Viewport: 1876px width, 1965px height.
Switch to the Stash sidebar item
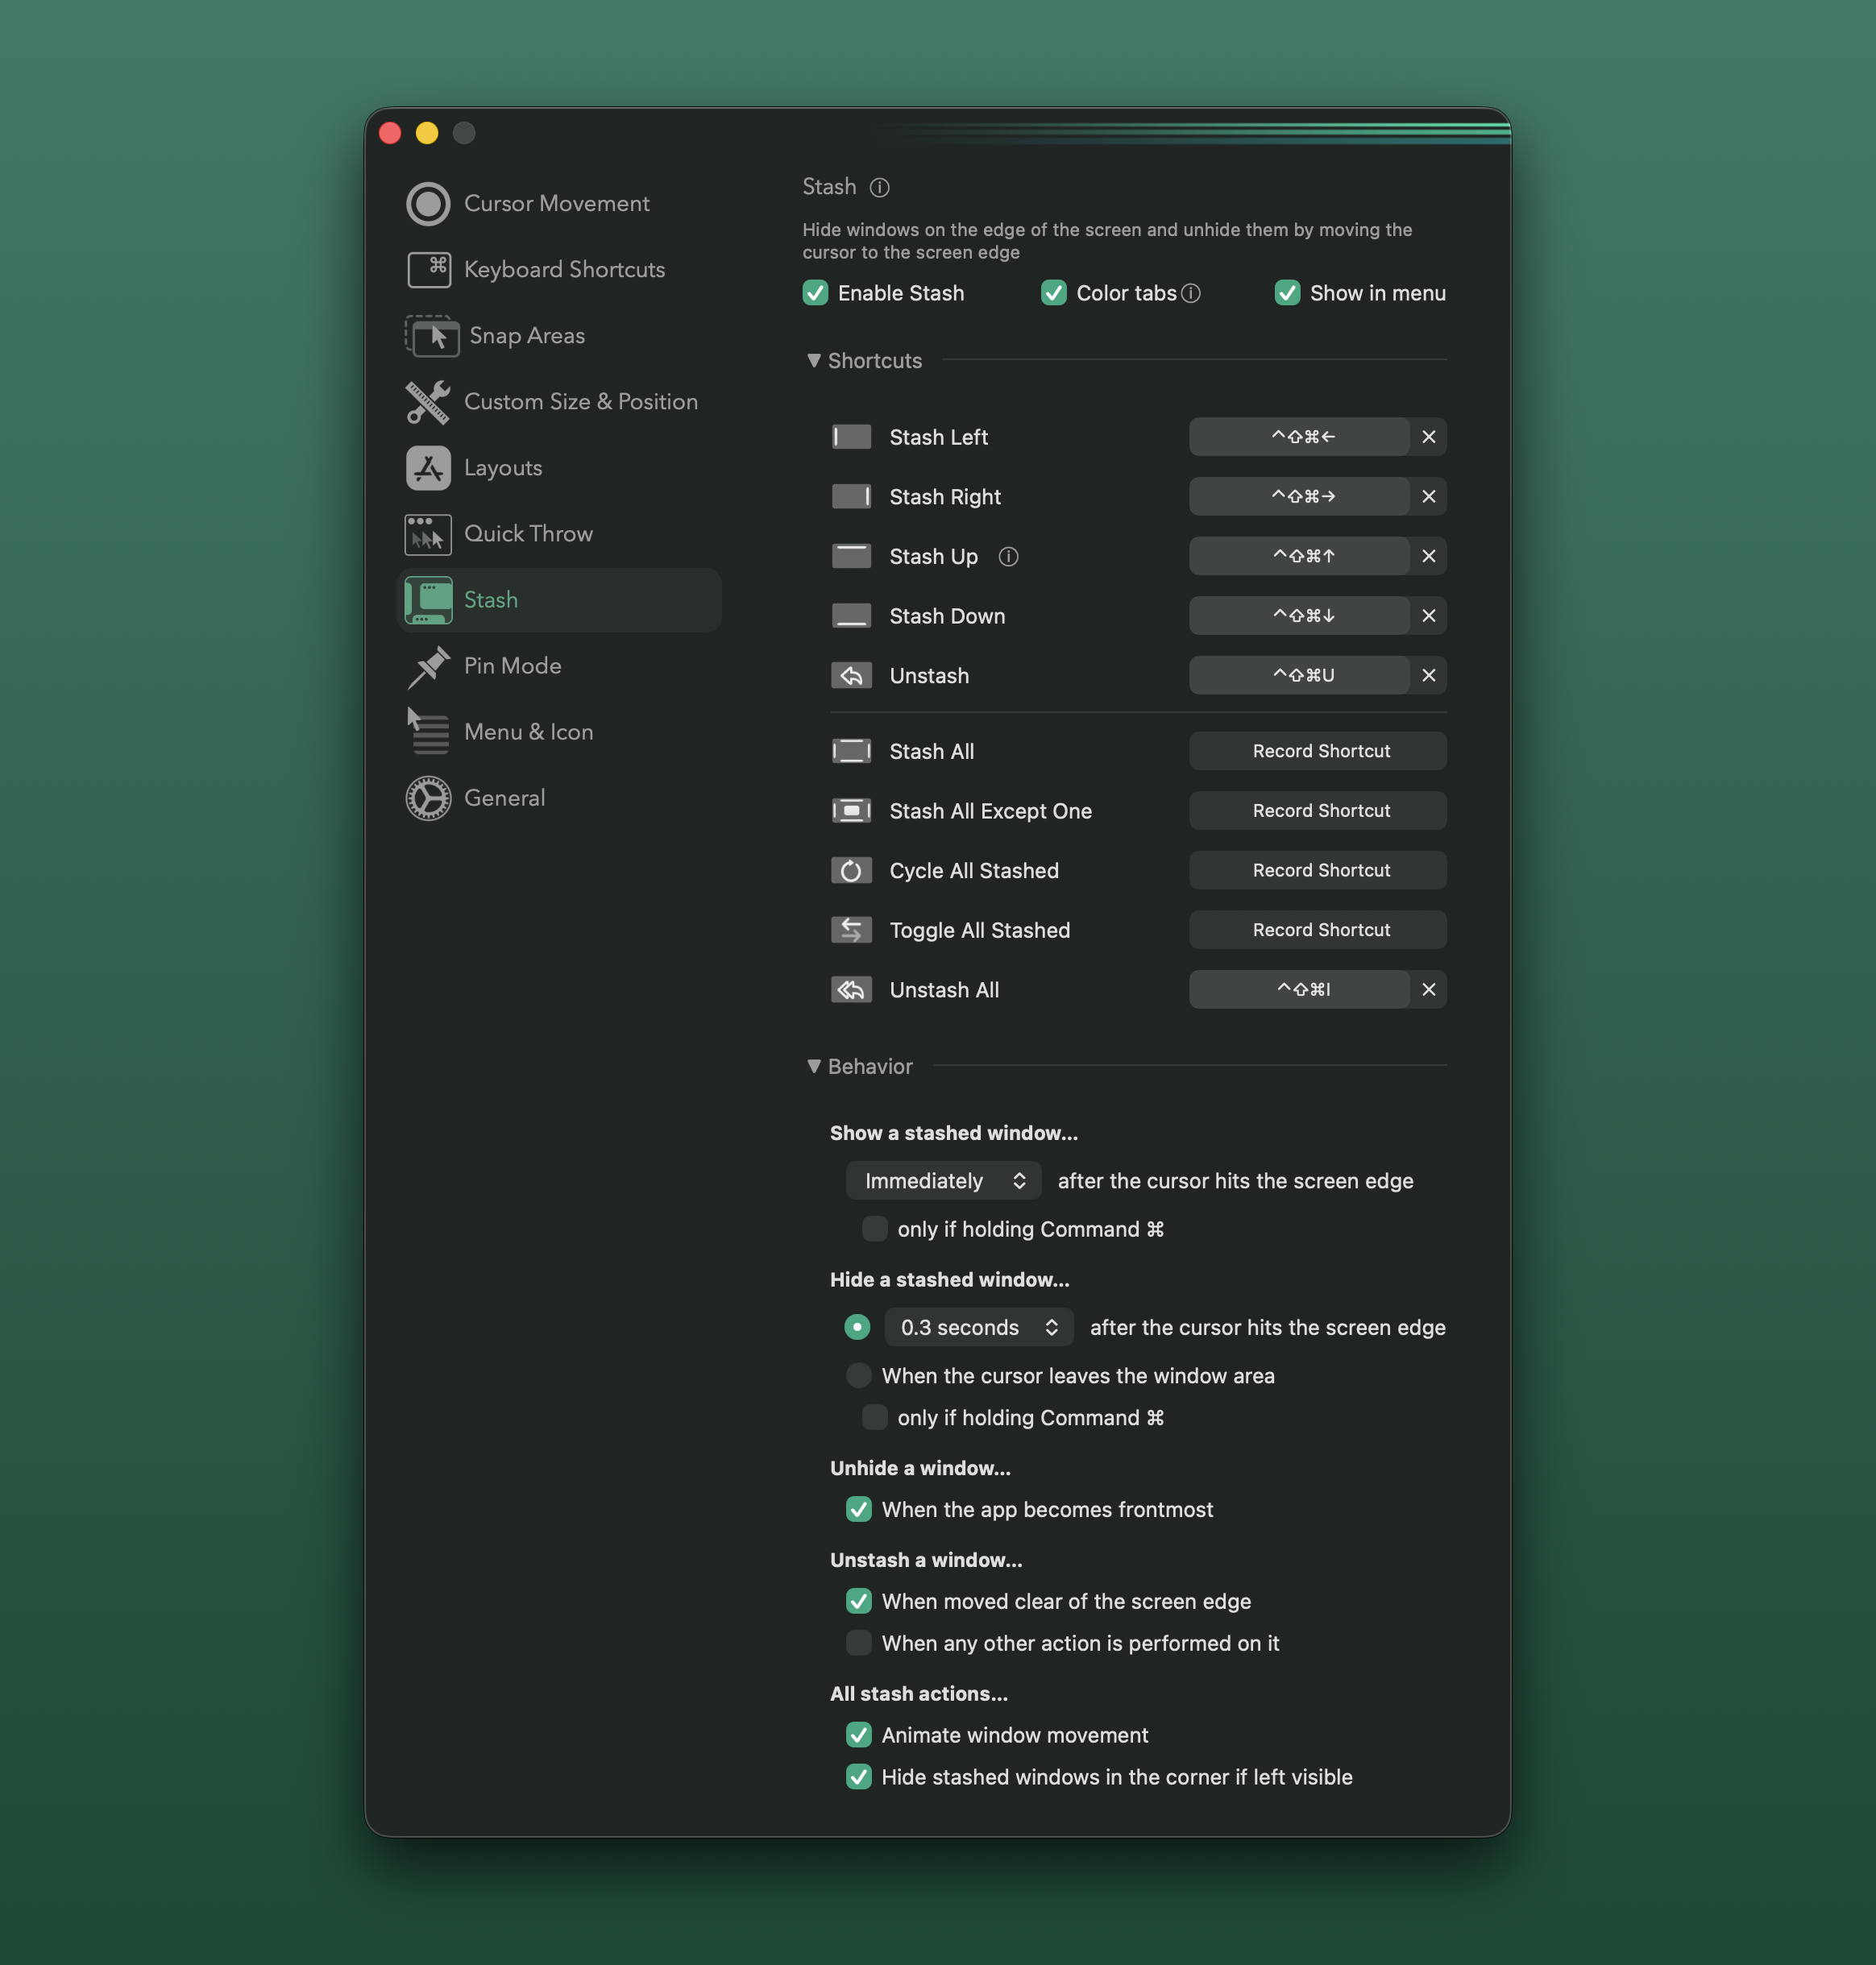tap(560, 600)
